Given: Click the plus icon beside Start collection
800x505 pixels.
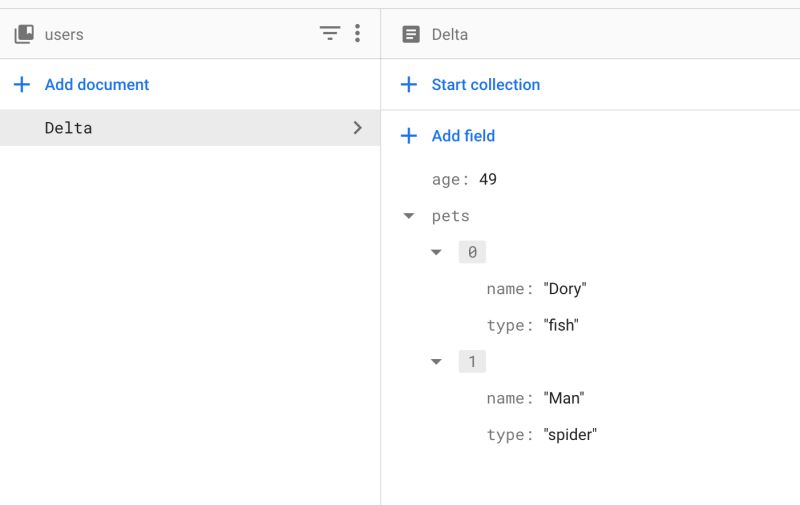Looking at the screenshot, I should (409, 85).
